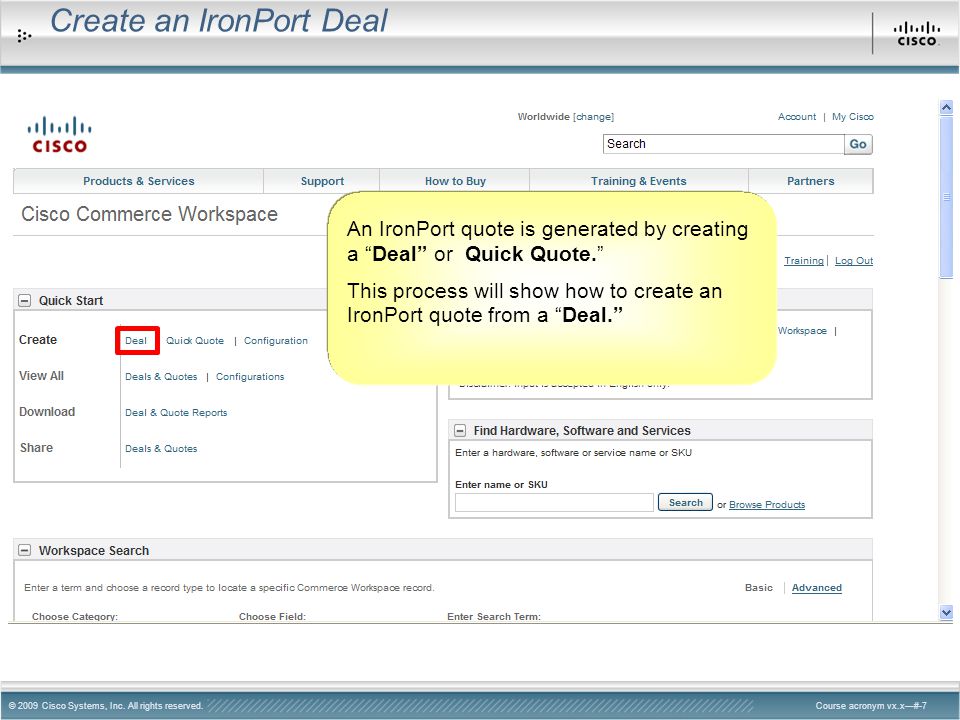Click the scrollbar up arrow

[946, 108]
